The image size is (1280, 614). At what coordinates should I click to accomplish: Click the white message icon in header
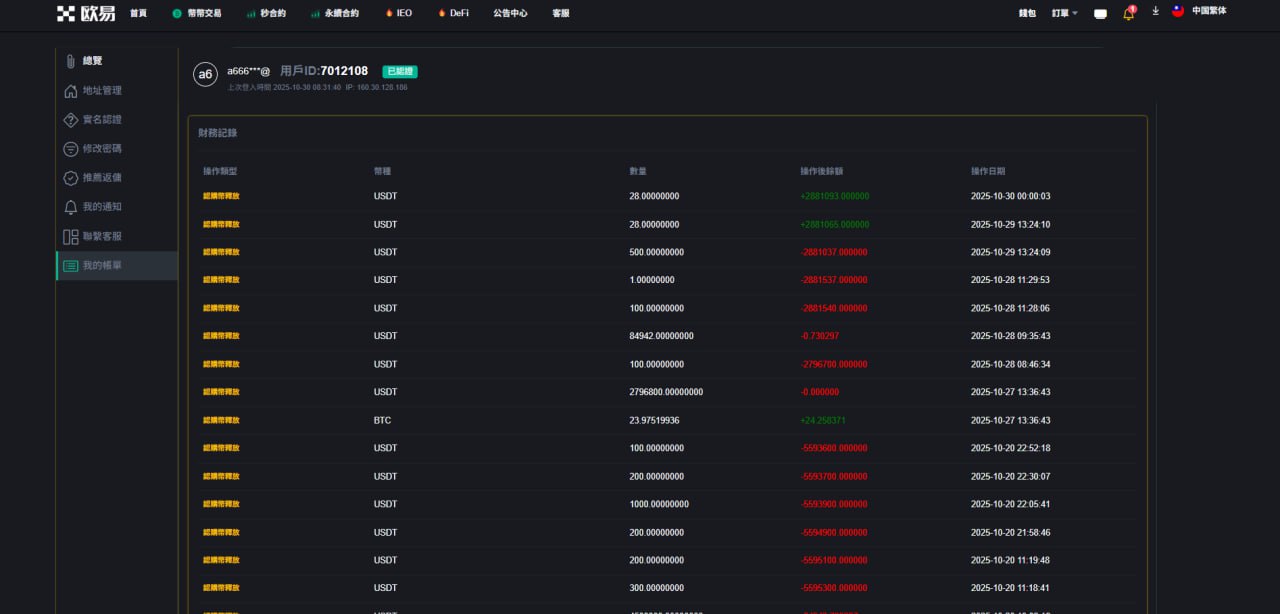click(x=1100, y=14)
